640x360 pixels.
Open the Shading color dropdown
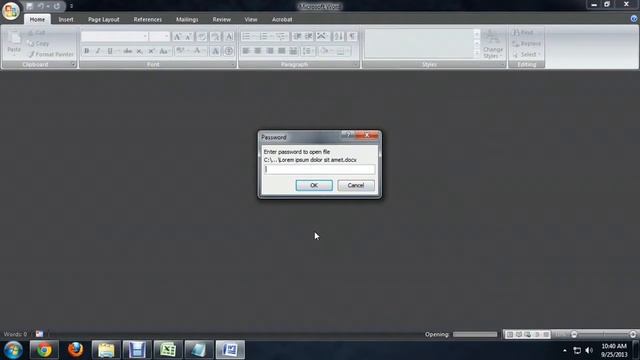tap(325, 51)
